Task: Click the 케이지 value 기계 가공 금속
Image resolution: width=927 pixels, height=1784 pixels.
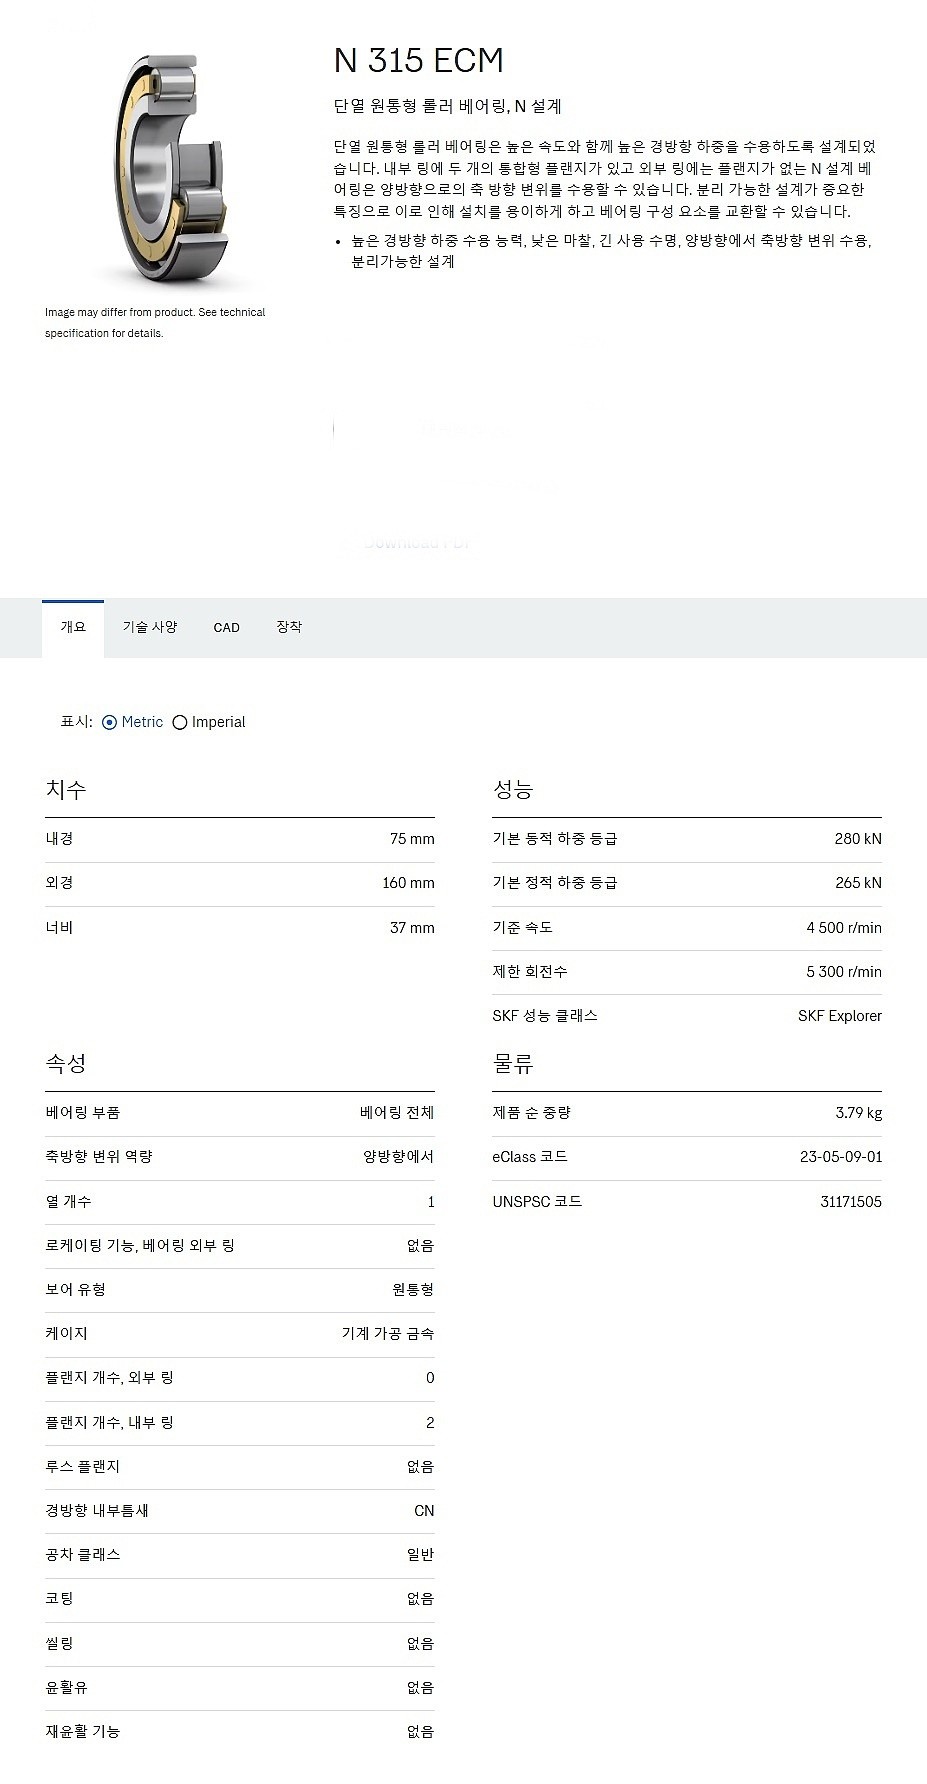Action: [x=388, y=1334]
